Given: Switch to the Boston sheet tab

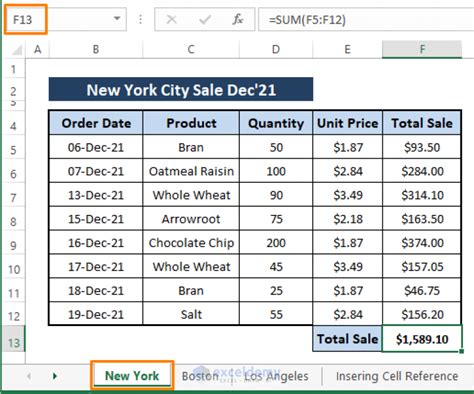Looking at the screenshot, I should 200,376.
